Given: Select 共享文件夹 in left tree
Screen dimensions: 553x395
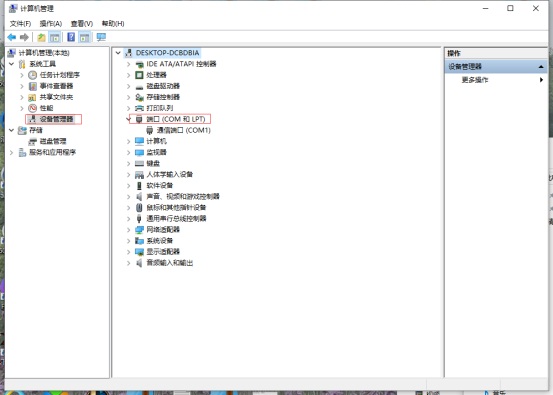Looking at the screenshot, I should point(56,97).
